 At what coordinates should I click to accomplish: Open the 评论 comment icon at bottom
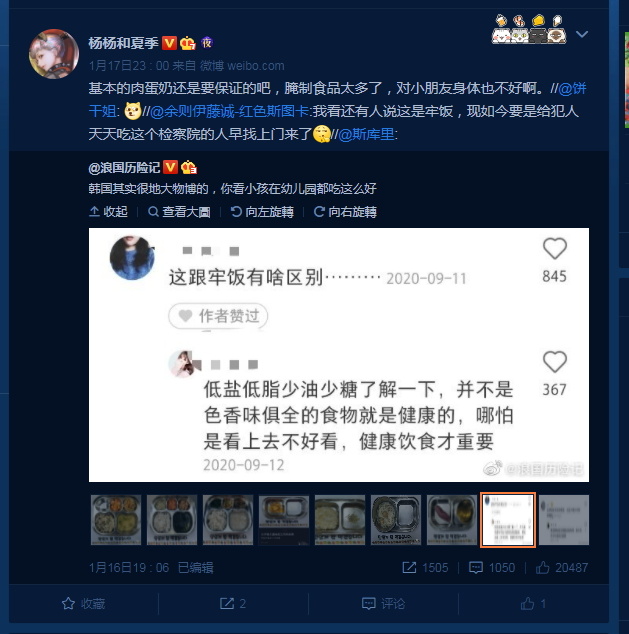pos(368,604)
